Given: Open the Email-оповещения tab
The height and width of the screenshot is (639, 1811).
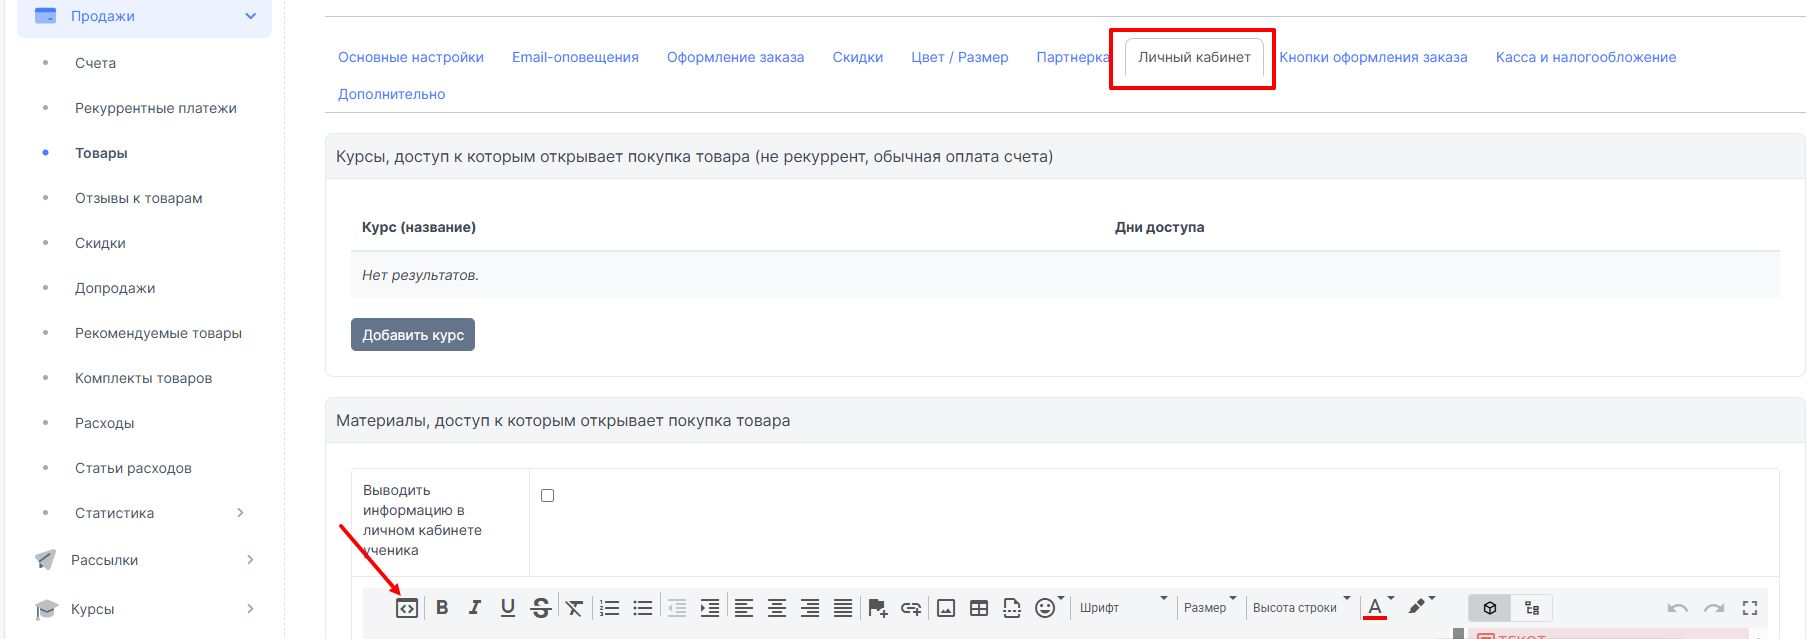Looking at the screenshot, I should coord(575,57).
